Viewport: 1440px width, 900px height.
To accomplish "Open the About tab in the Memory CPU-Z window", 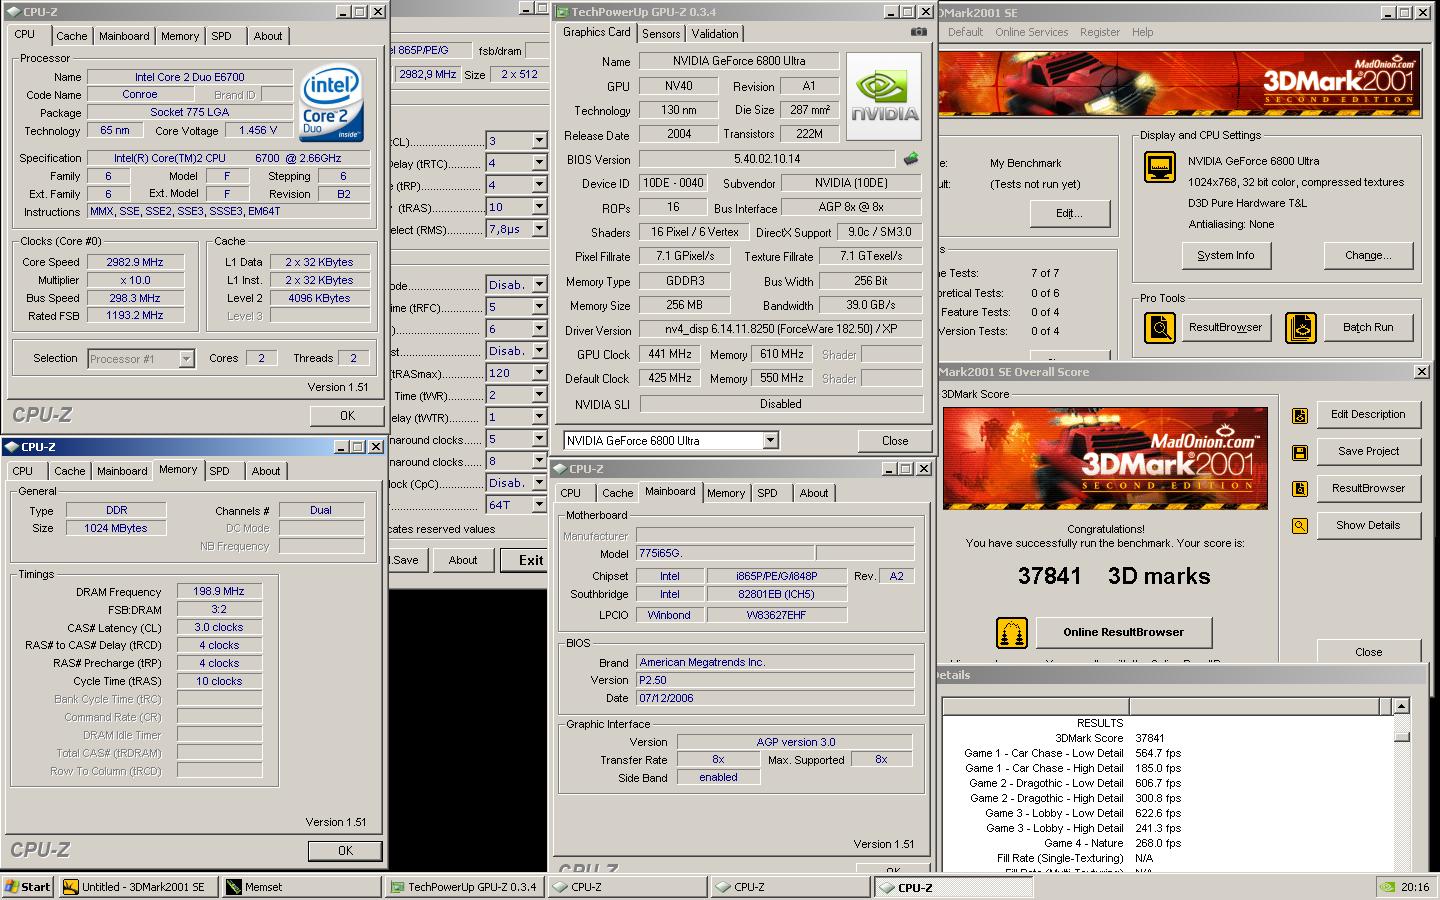I will [266, 471].
